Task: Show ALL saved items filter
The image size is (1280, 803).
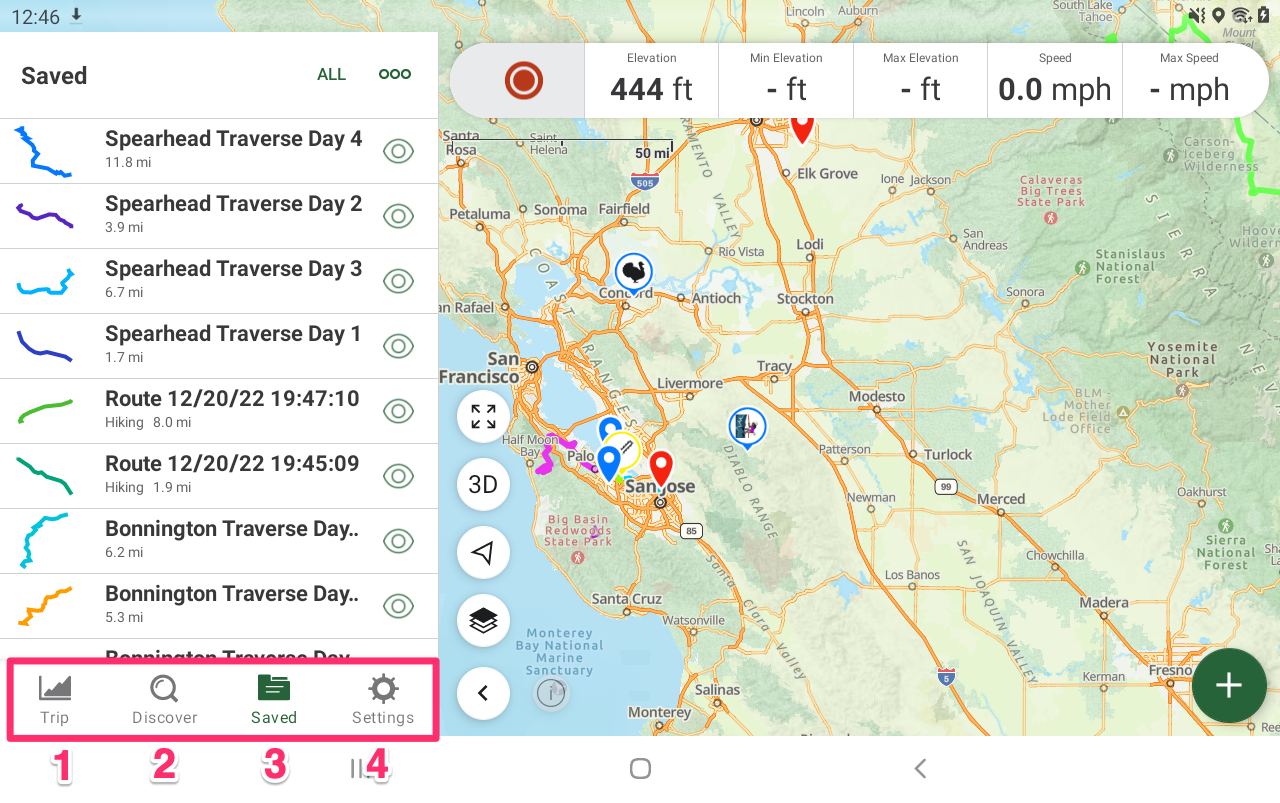Action: pyautogui.click(x=331, y=75)
